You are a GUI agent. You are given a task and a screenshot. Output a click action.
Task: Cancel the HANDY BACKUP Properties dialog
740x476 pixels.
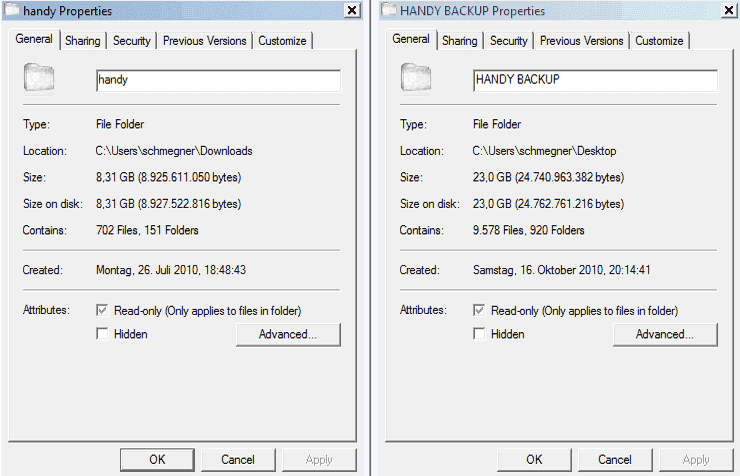tap(615, 459)
